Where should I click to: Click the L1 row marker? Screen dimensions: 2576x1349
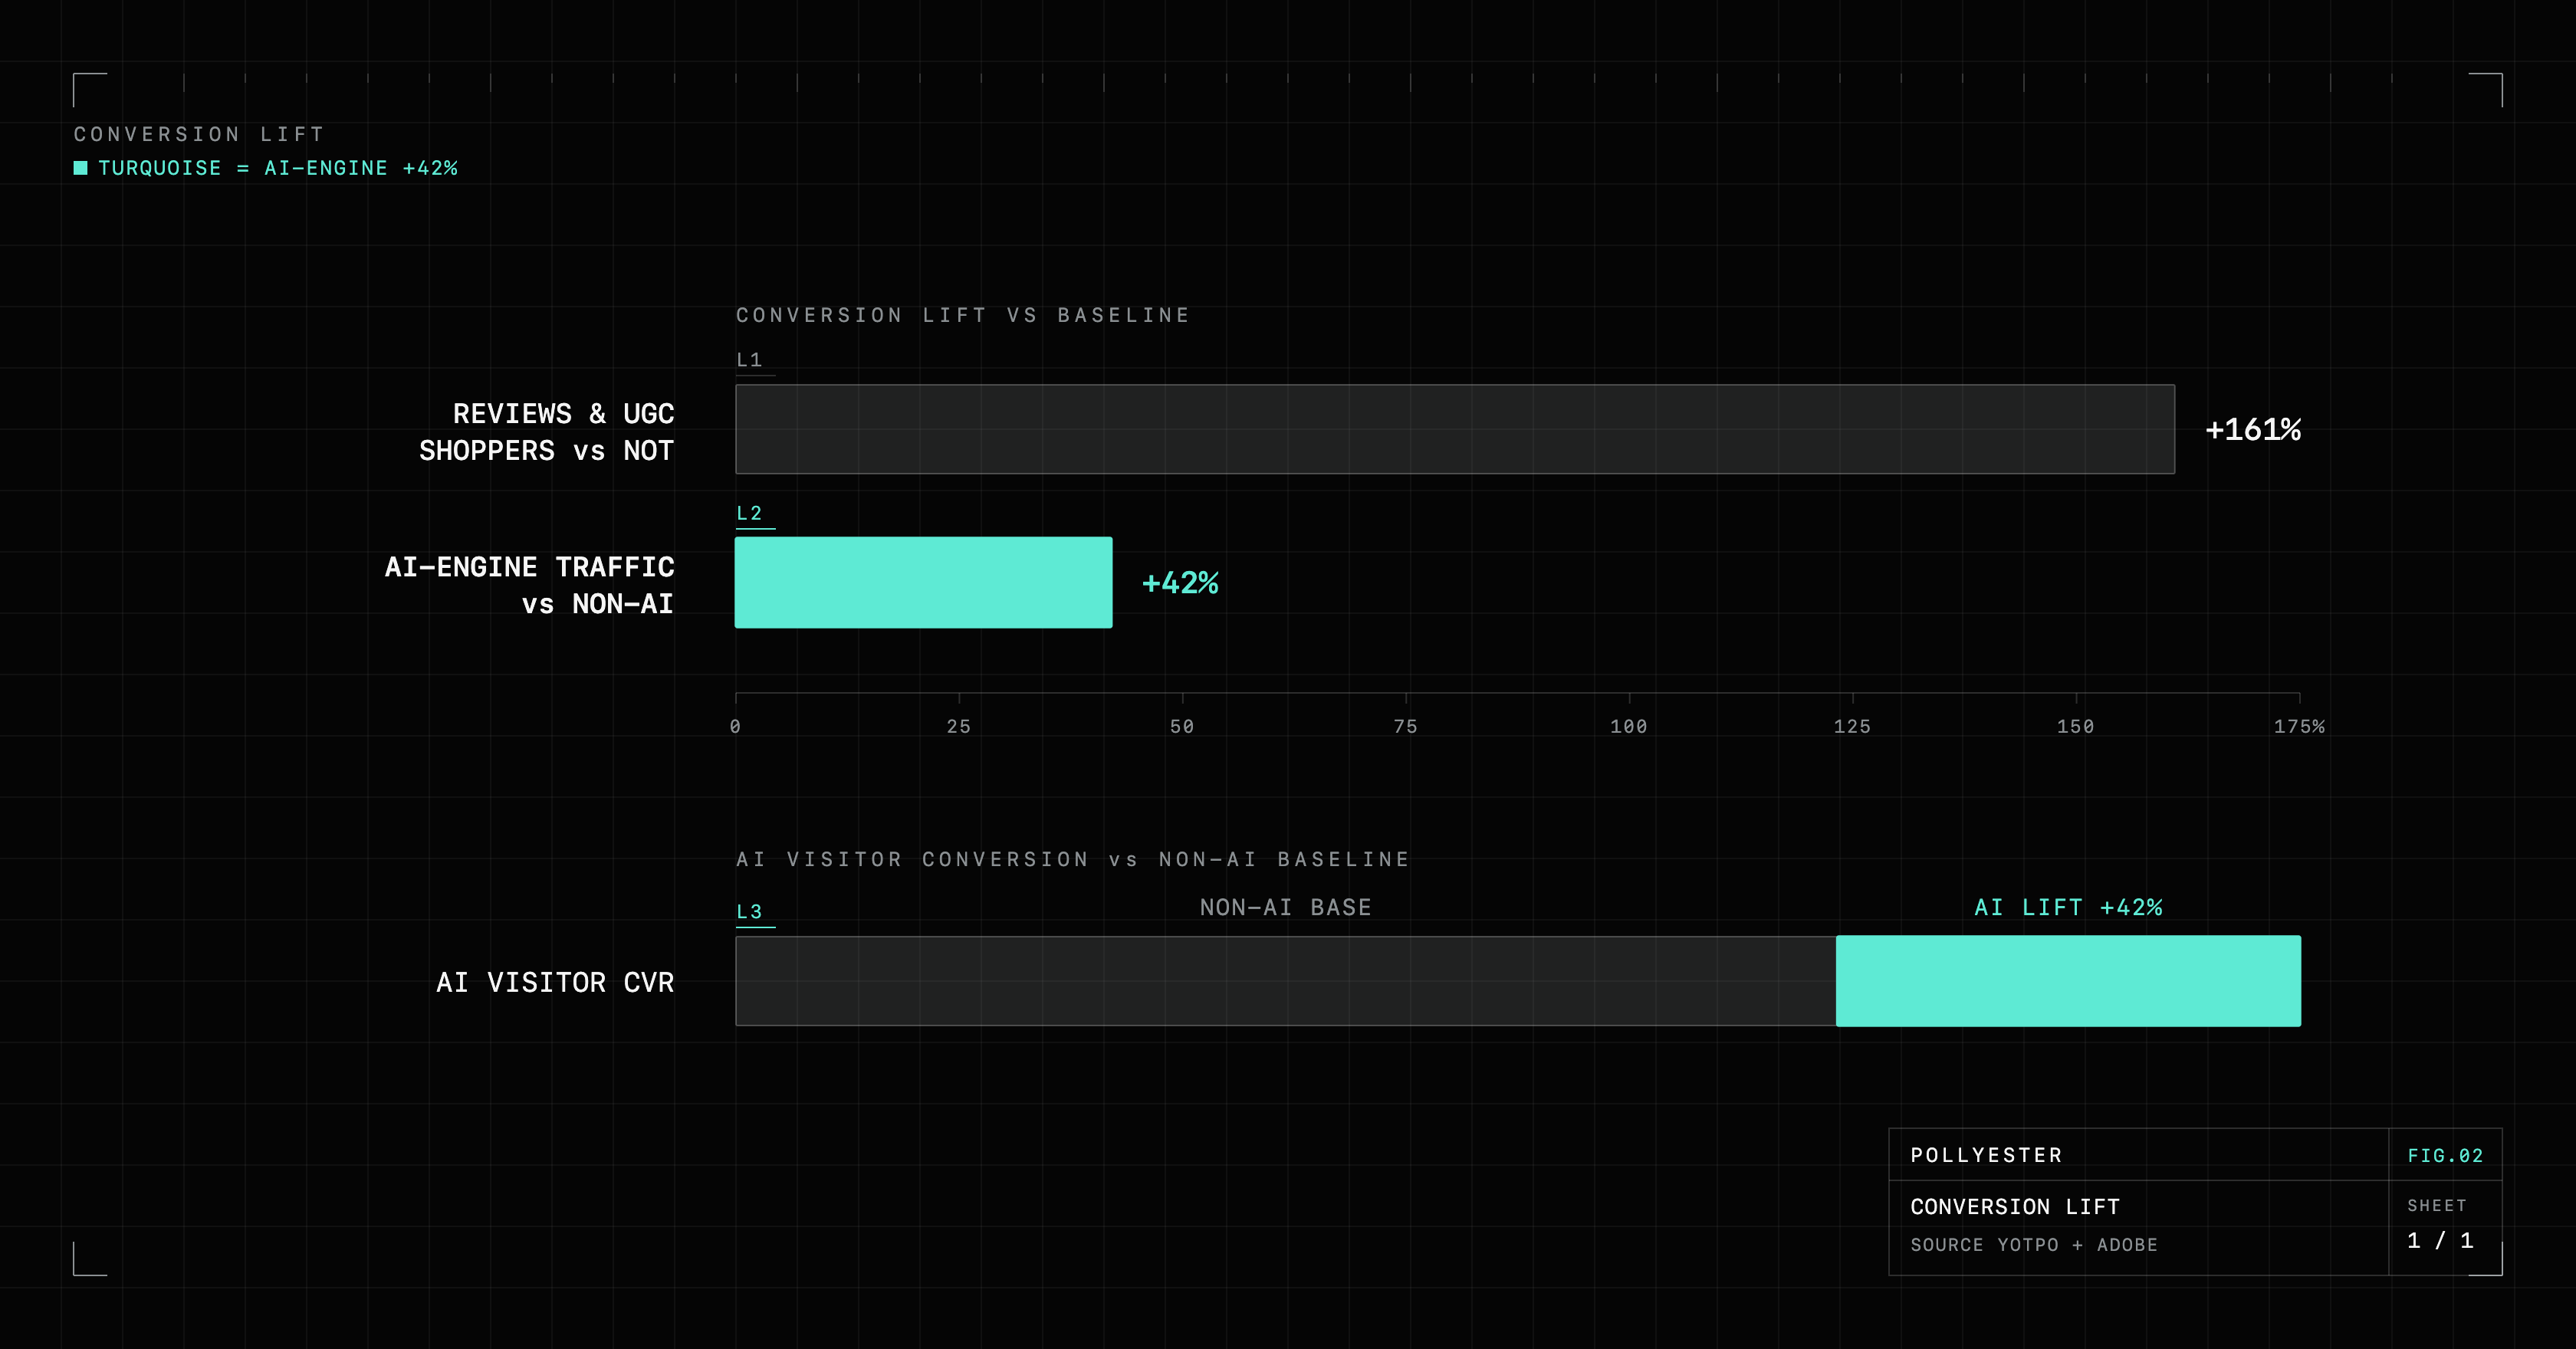click(749, 360)
